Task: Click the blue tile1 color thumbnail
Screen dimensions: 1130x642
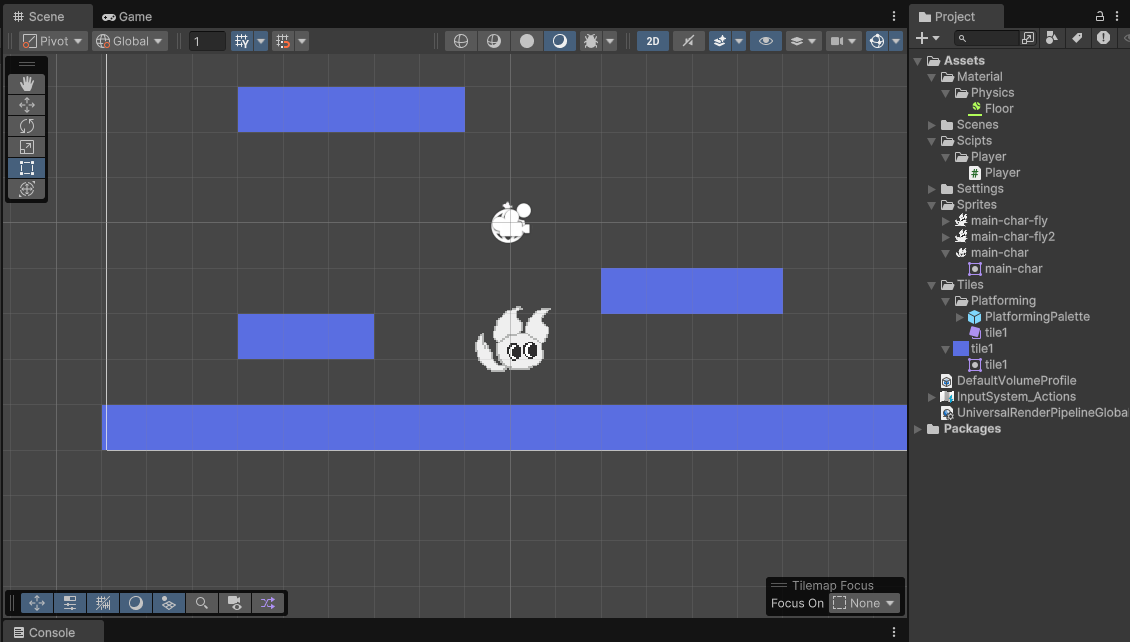Action: point(961,349)
